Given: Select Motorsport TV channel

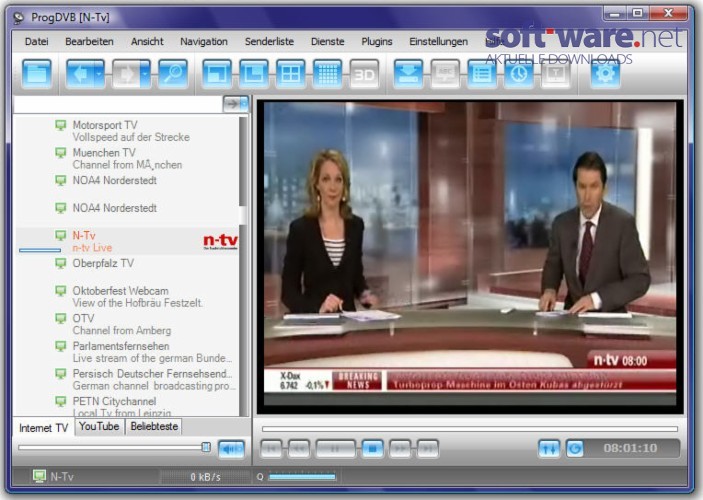Looking at the screenshot, I should point(126,131).
